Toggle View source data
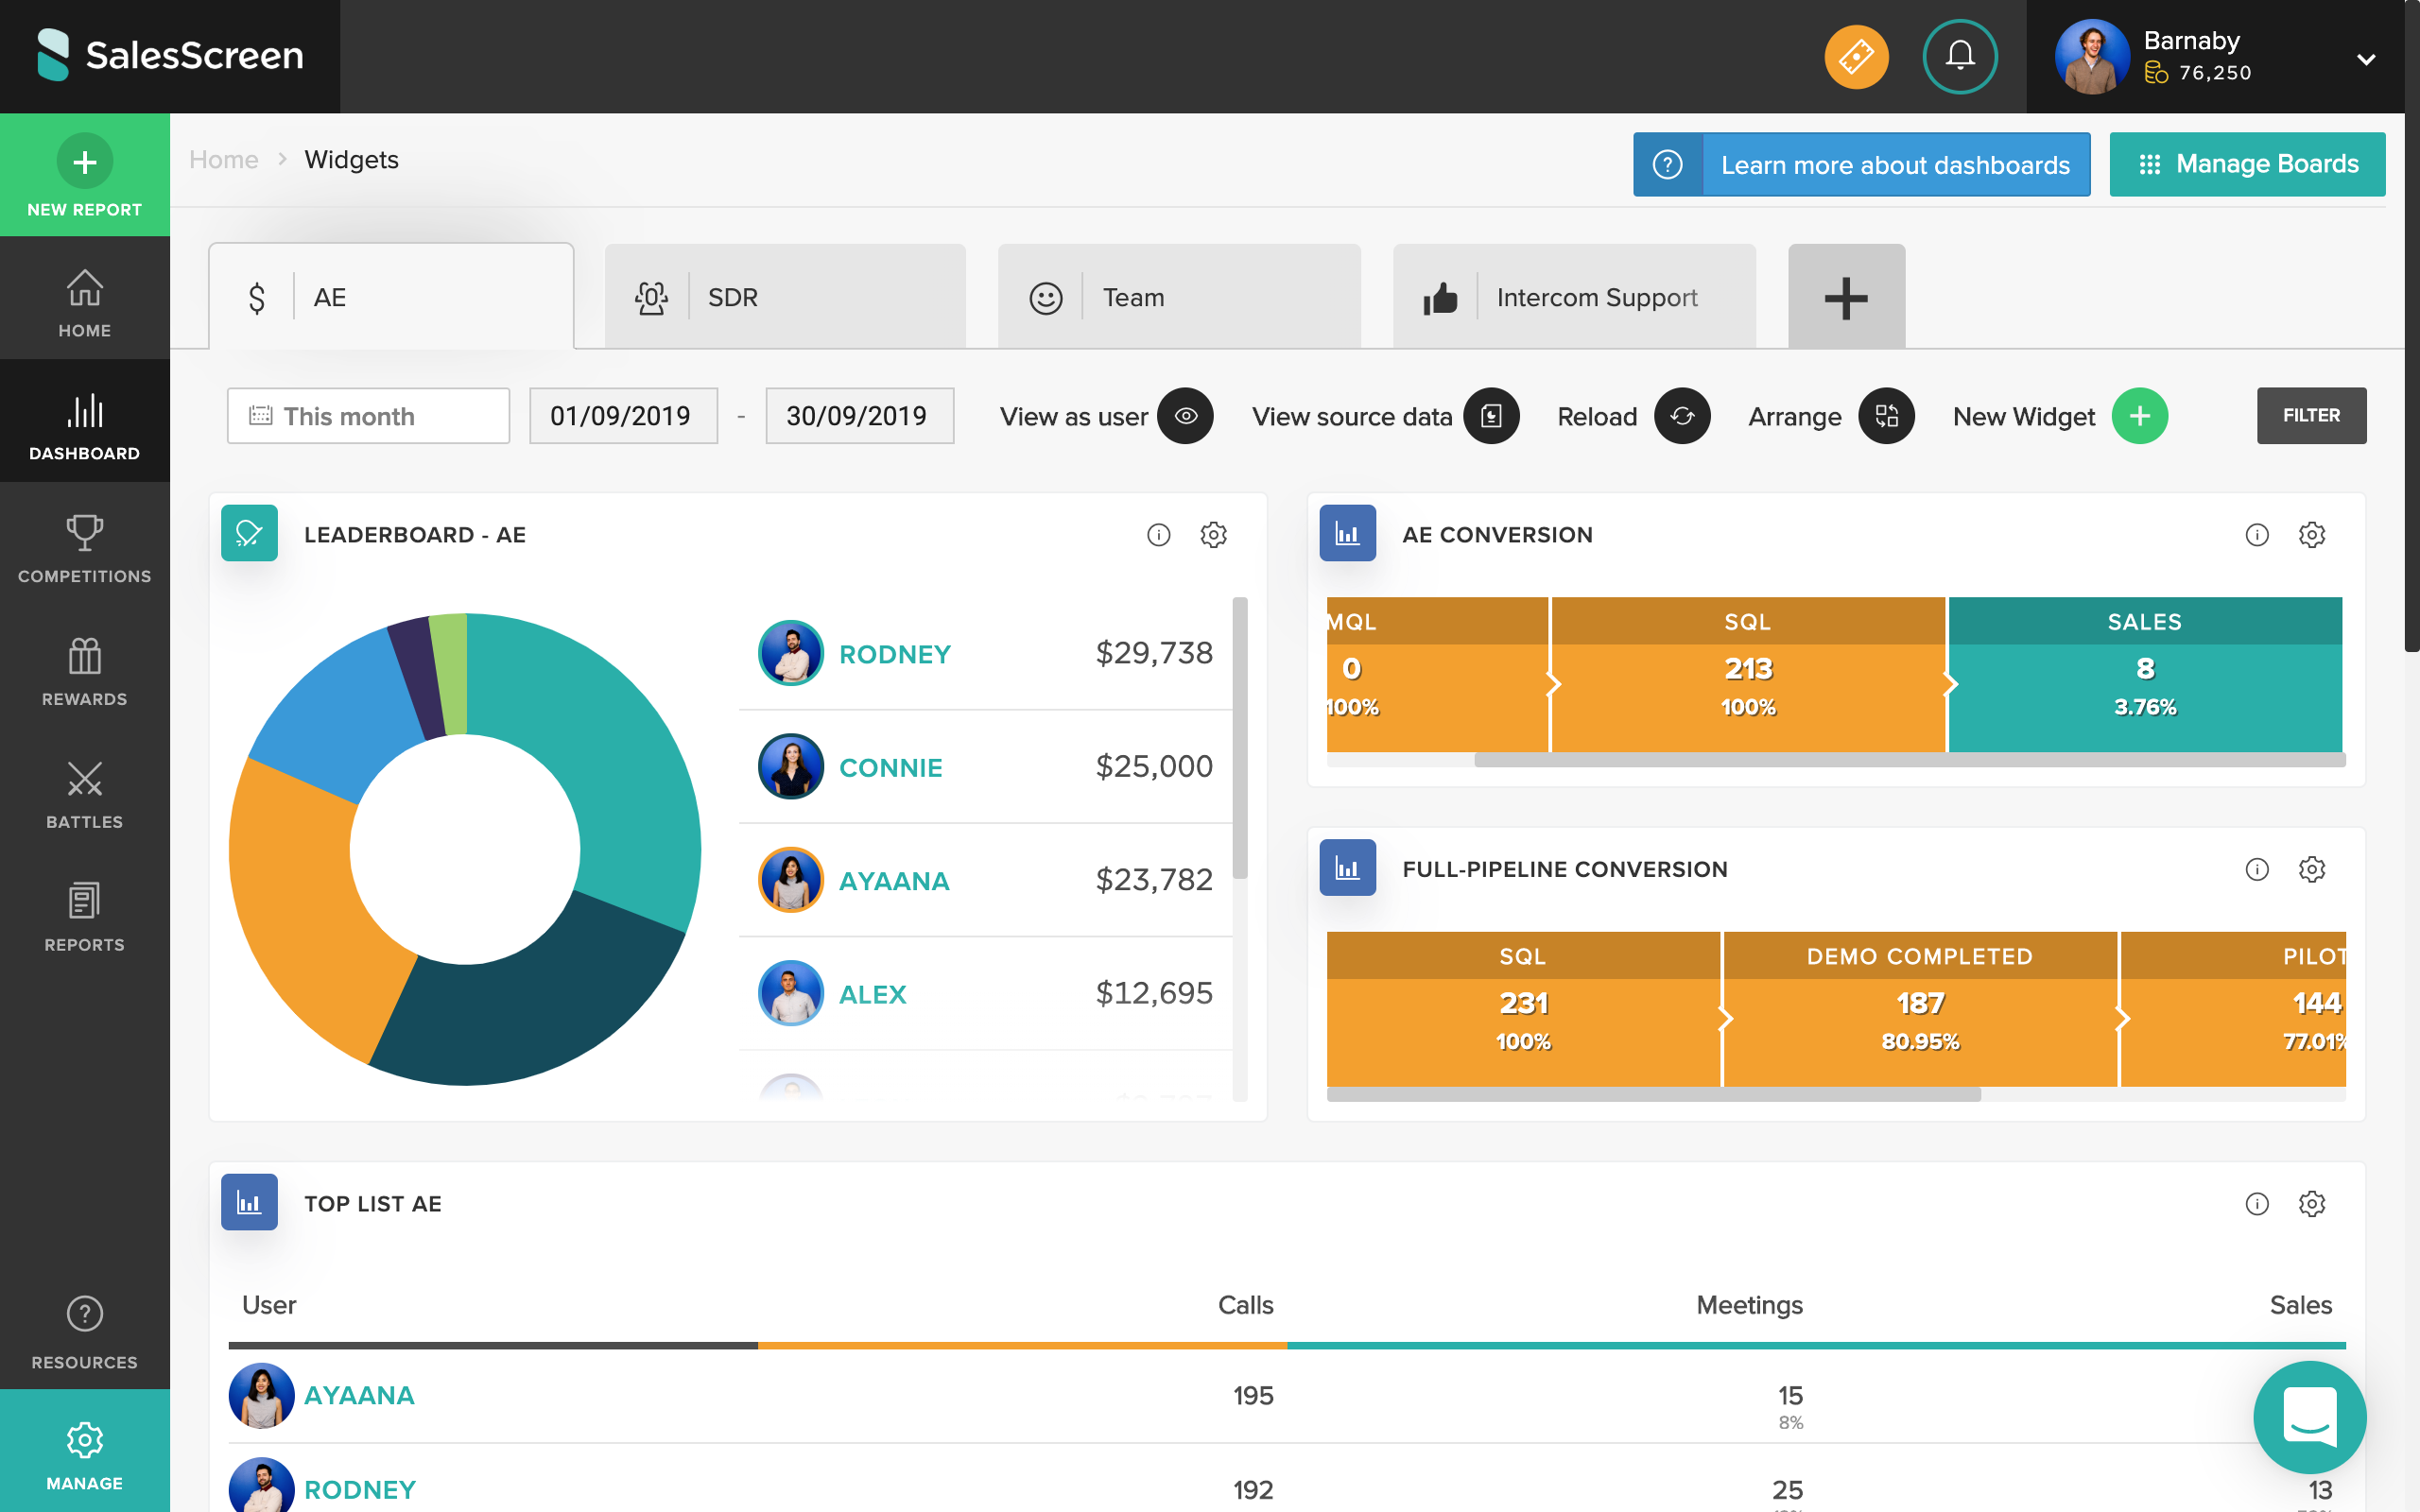This screenshot has width=2420, height=1512. [x=1491, y=416]
